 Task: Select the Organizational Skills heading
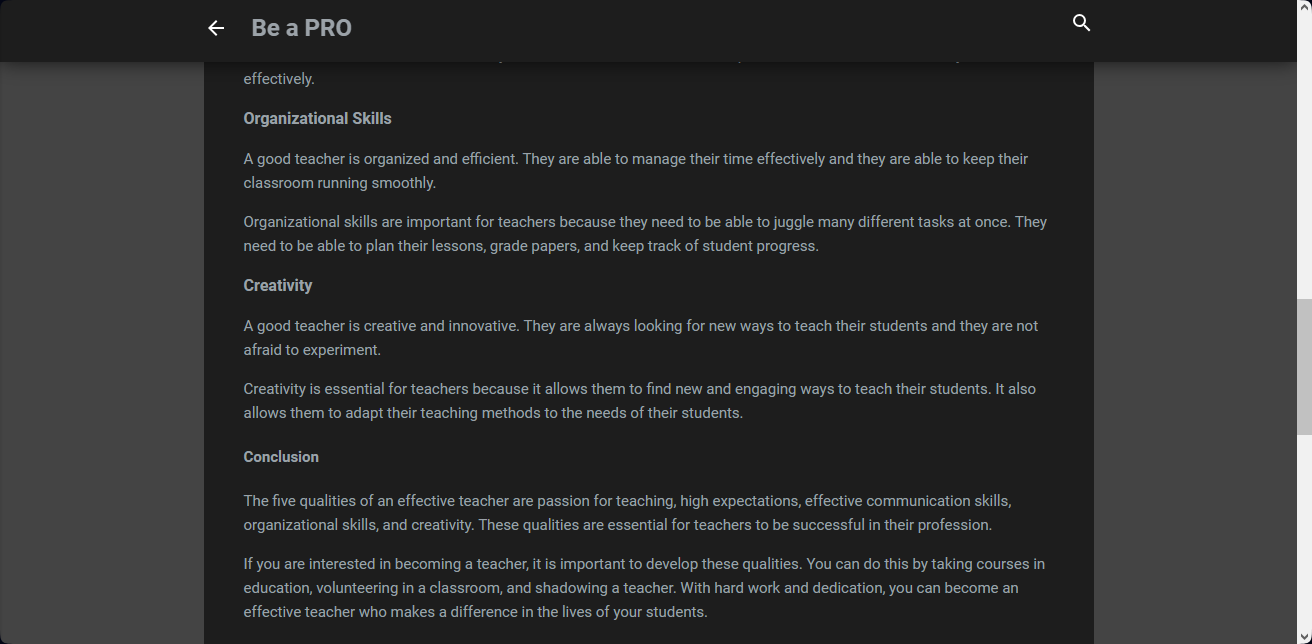coord(317,118)
